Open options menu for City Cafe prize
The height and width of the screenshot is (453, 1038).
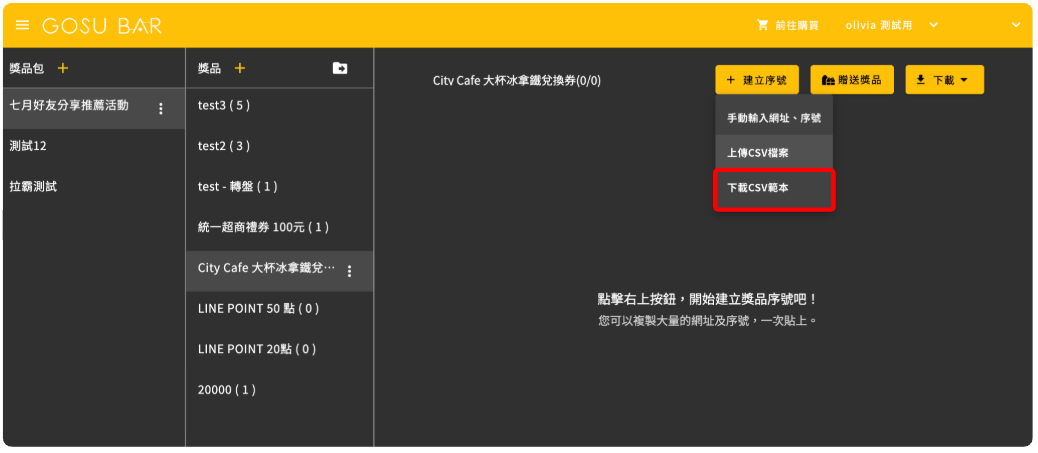[x=350, y=271]
